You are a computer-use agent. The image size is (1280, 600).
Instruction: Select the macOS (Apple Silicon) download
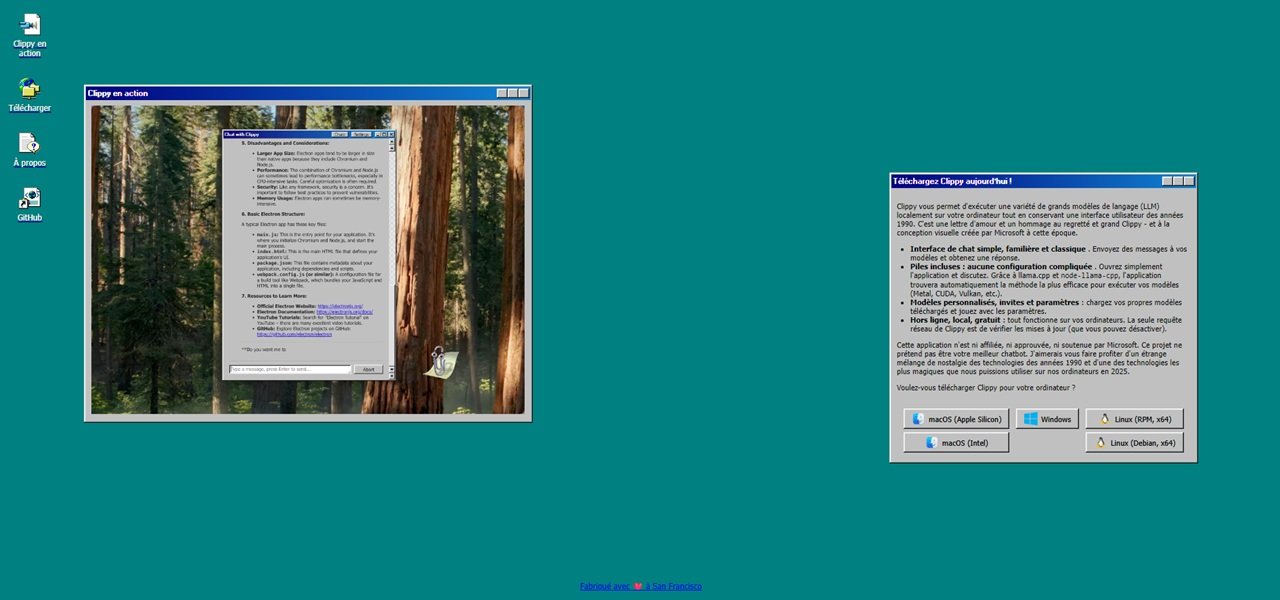pyautogui.click(x=956, y=419)
